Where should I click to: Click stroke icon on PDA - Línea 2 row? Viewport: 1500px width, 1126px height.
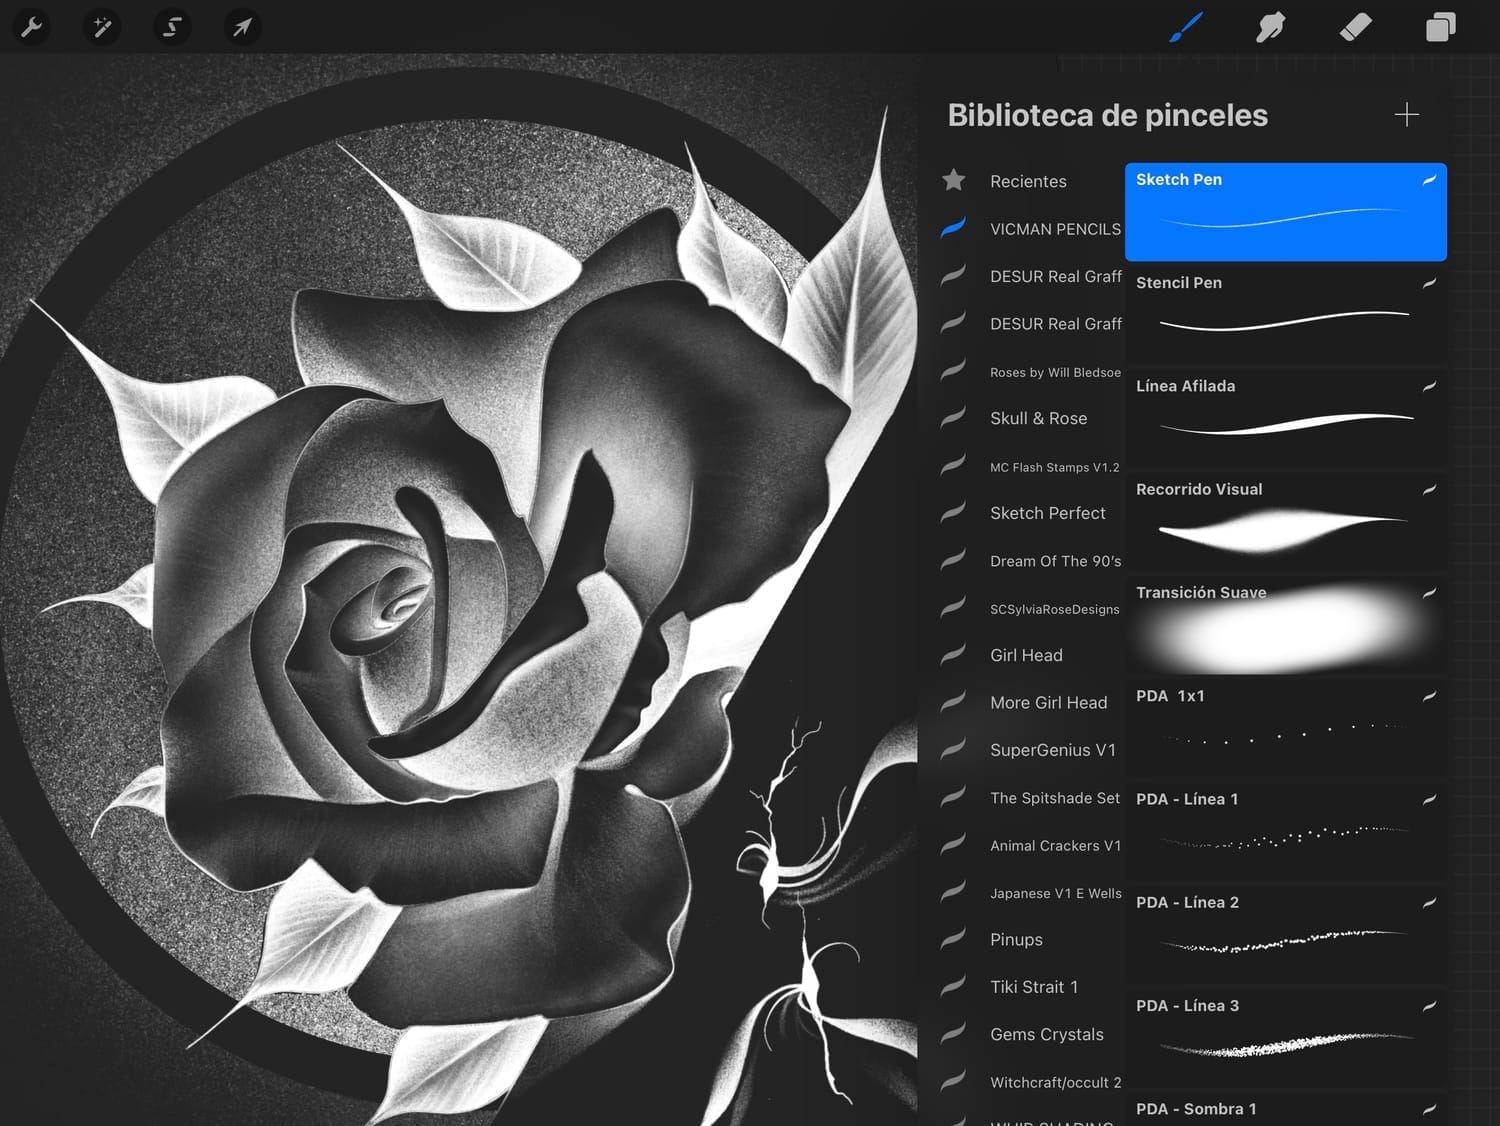pos(1429,902)
